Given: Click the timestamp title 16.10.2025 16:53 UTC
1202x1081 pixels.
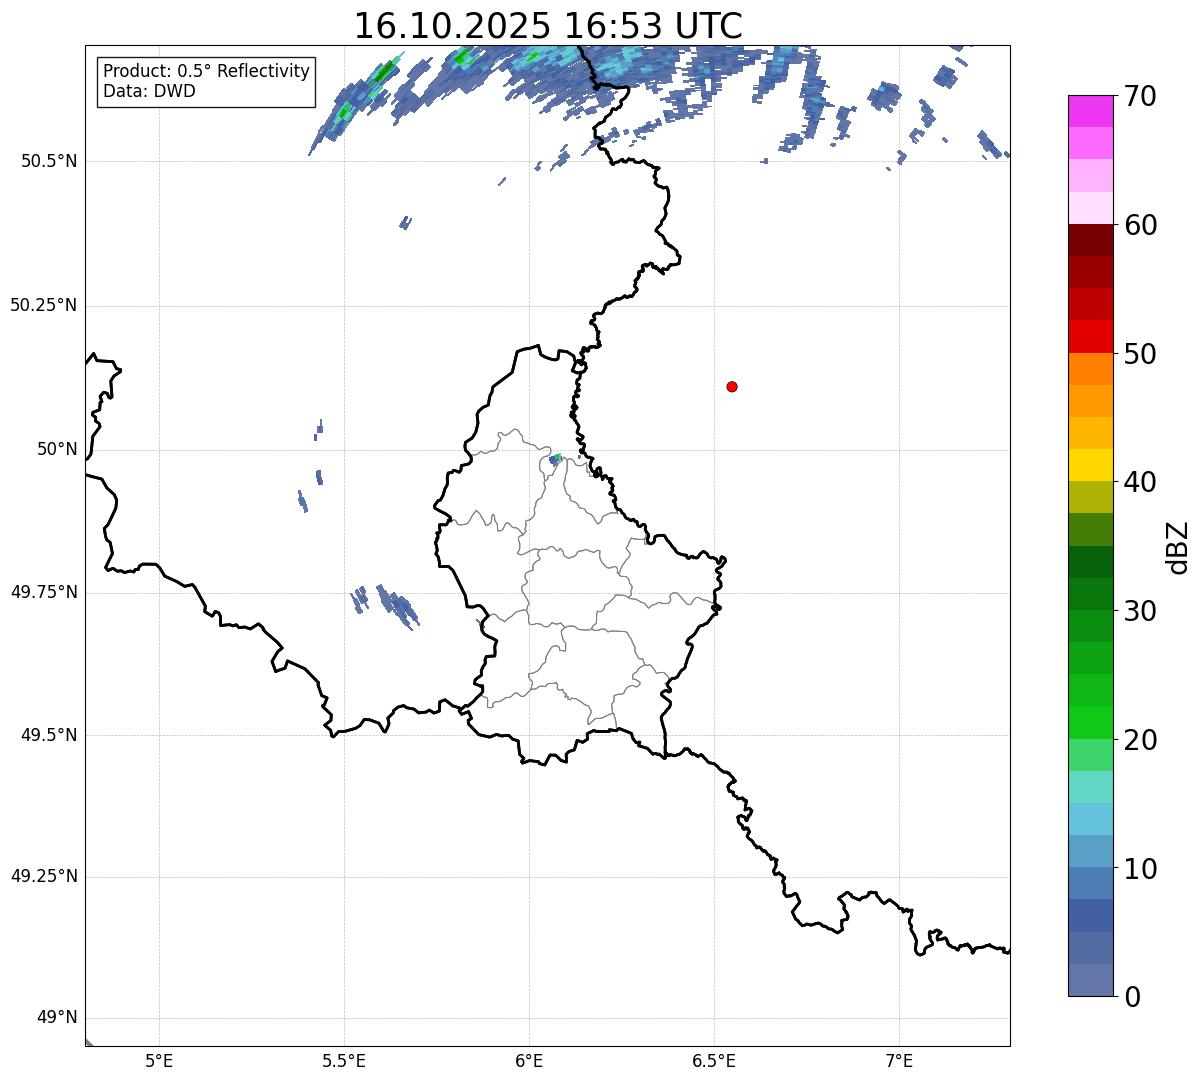Looking at the screenshot, I should tap(548, 26).
